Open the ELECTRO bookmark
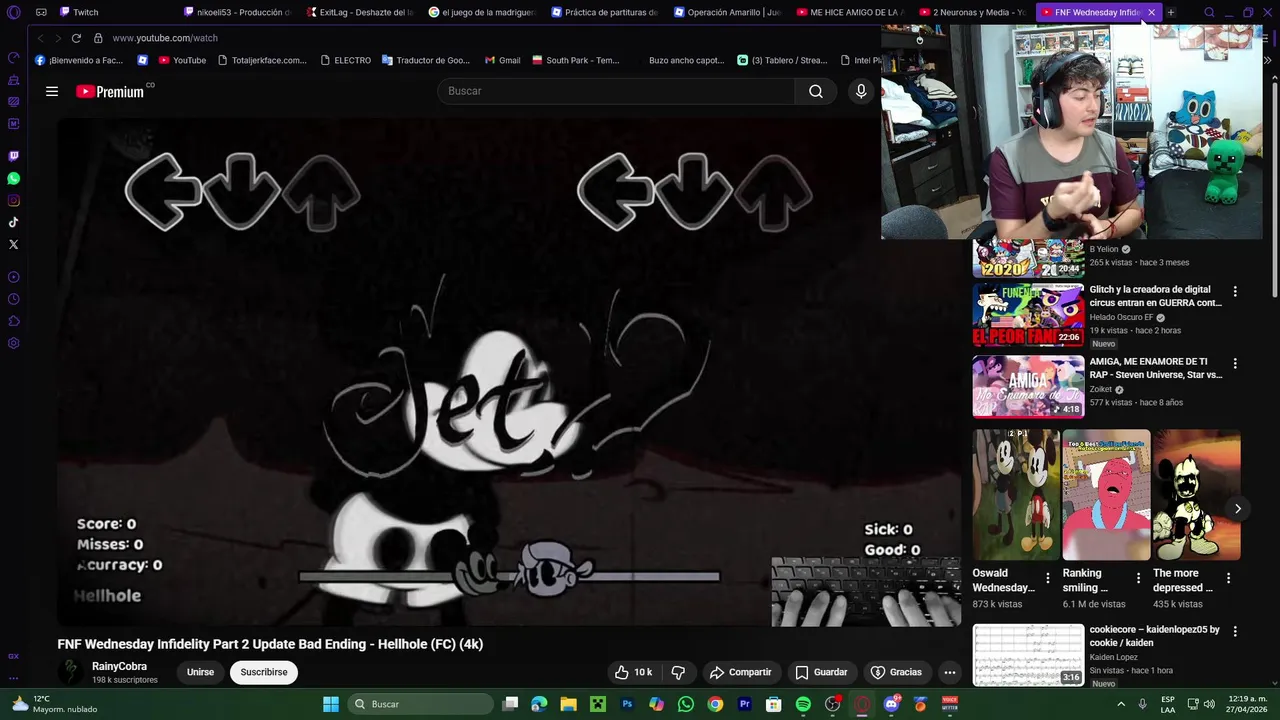1280x720 pixels. click(x=345, y=60)
